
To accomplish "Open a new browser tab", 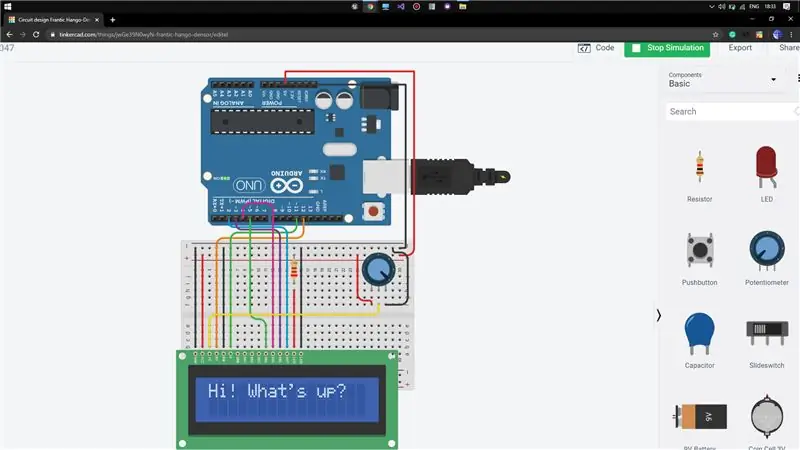I will 113,20.
